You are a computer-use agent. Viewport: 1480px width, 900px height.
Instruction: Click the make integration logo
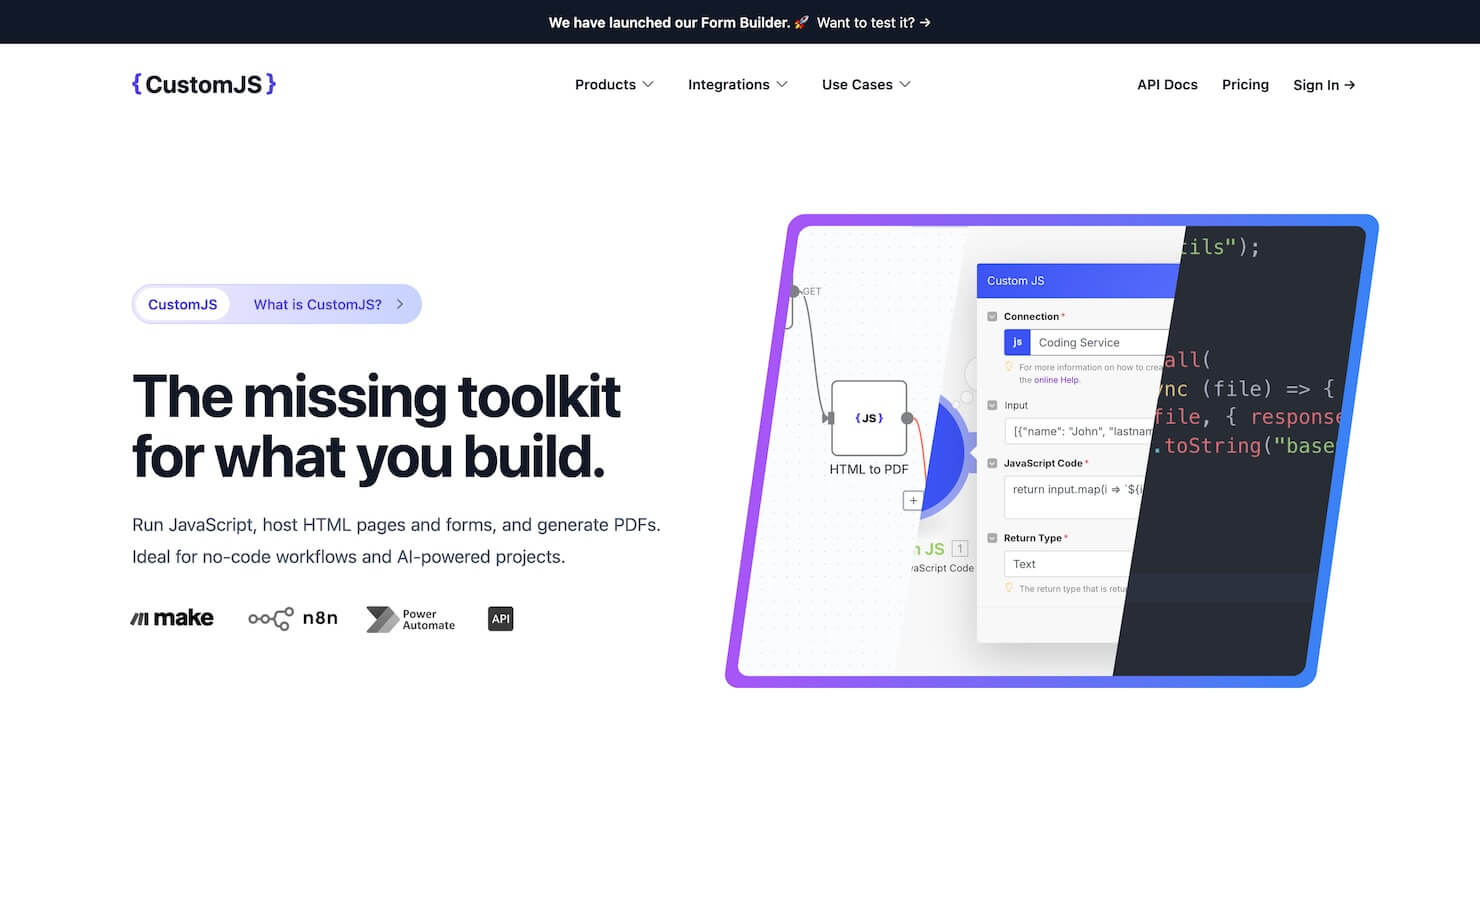172,617
